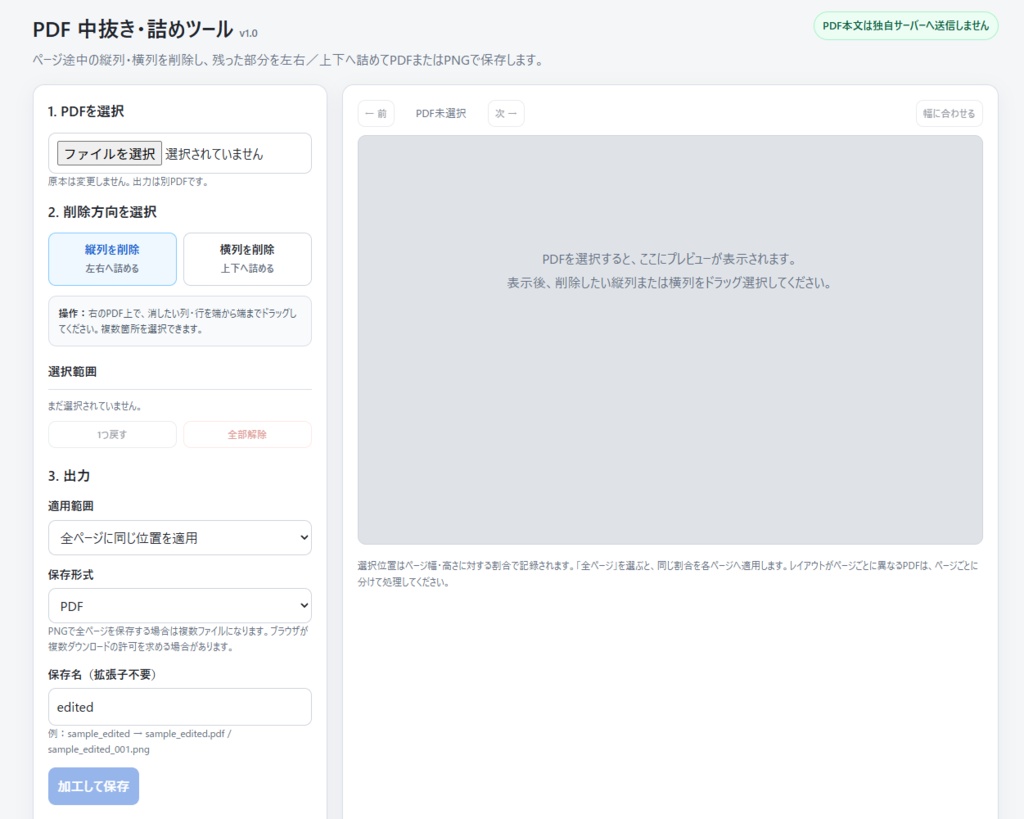Screen dimensions: 1024x819
Task: Click the 幅に合わせる fit-width button
Action: coord(949,114)
